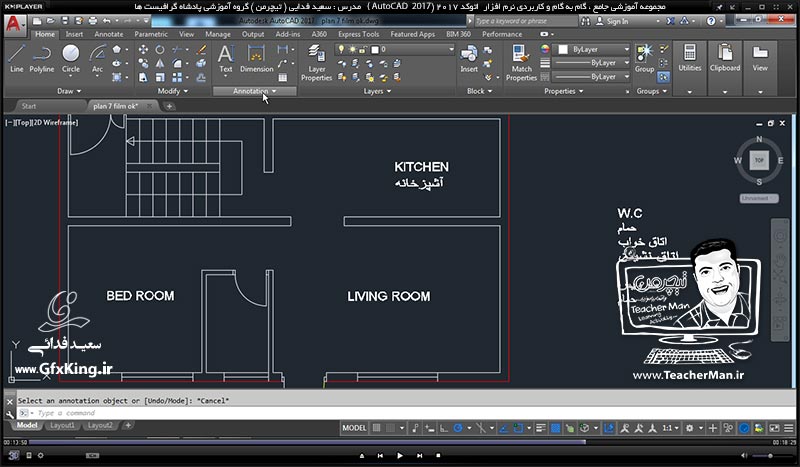Viewport: 800px width, 467px height.
Task: Expand the Layers panel
Action: coord(377,91)
